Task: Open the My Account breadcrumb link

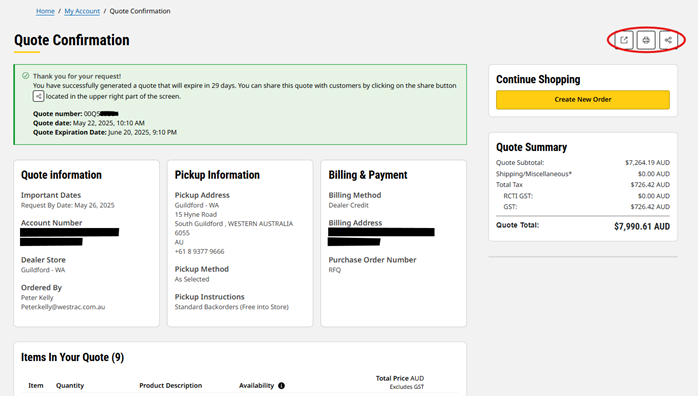Action: click(82, 11)
